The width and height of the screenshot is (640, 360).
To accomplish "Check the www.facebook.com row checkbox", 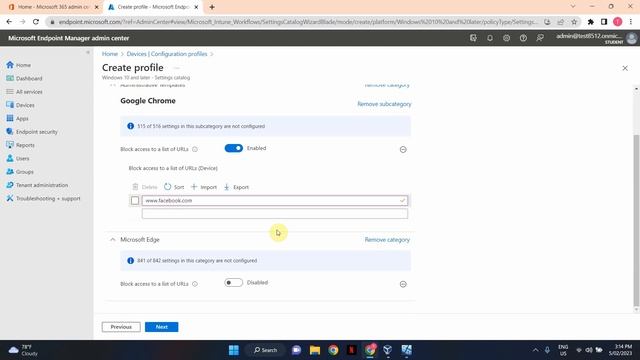I will click(135, 200).
